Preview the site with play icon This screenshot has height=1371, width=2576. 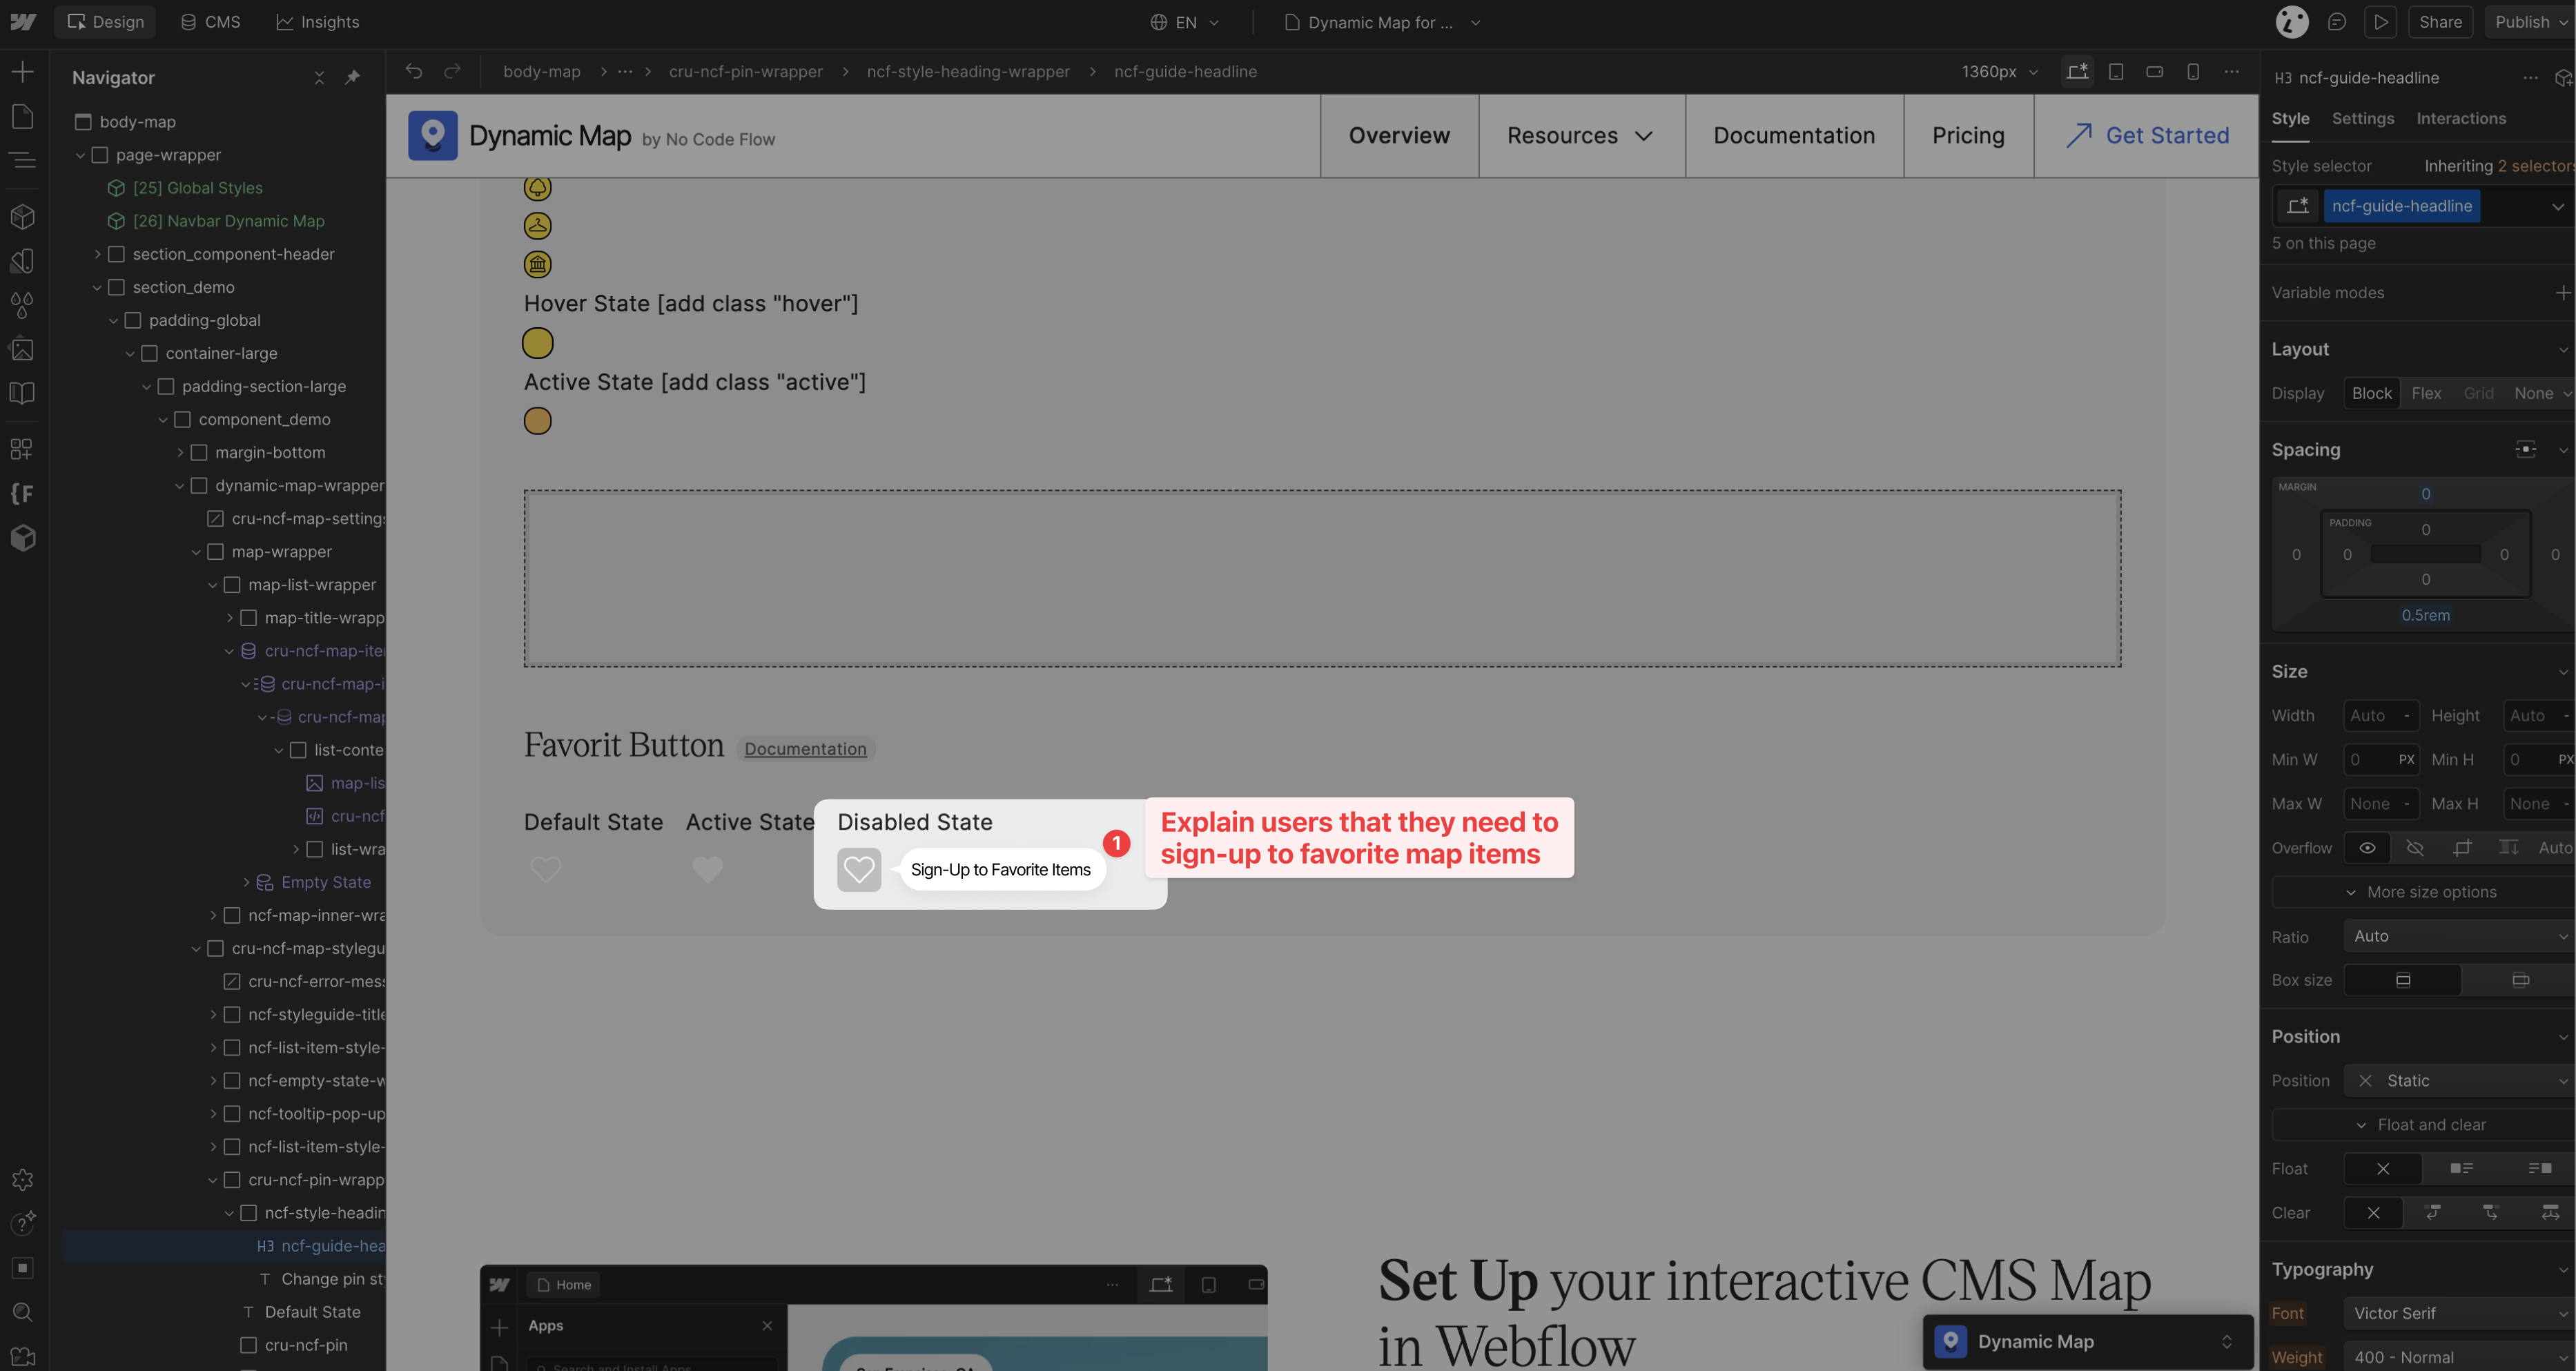point(2381,22)
